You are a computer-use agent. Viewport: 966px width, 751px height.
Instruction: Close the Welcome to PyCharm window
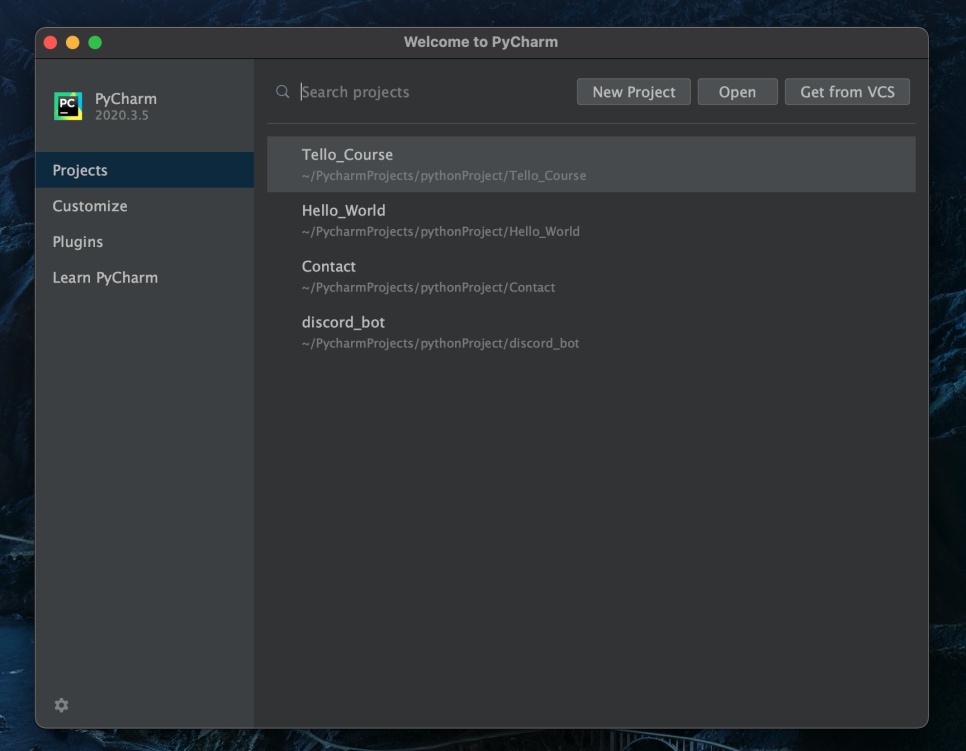tap(51, 43)
